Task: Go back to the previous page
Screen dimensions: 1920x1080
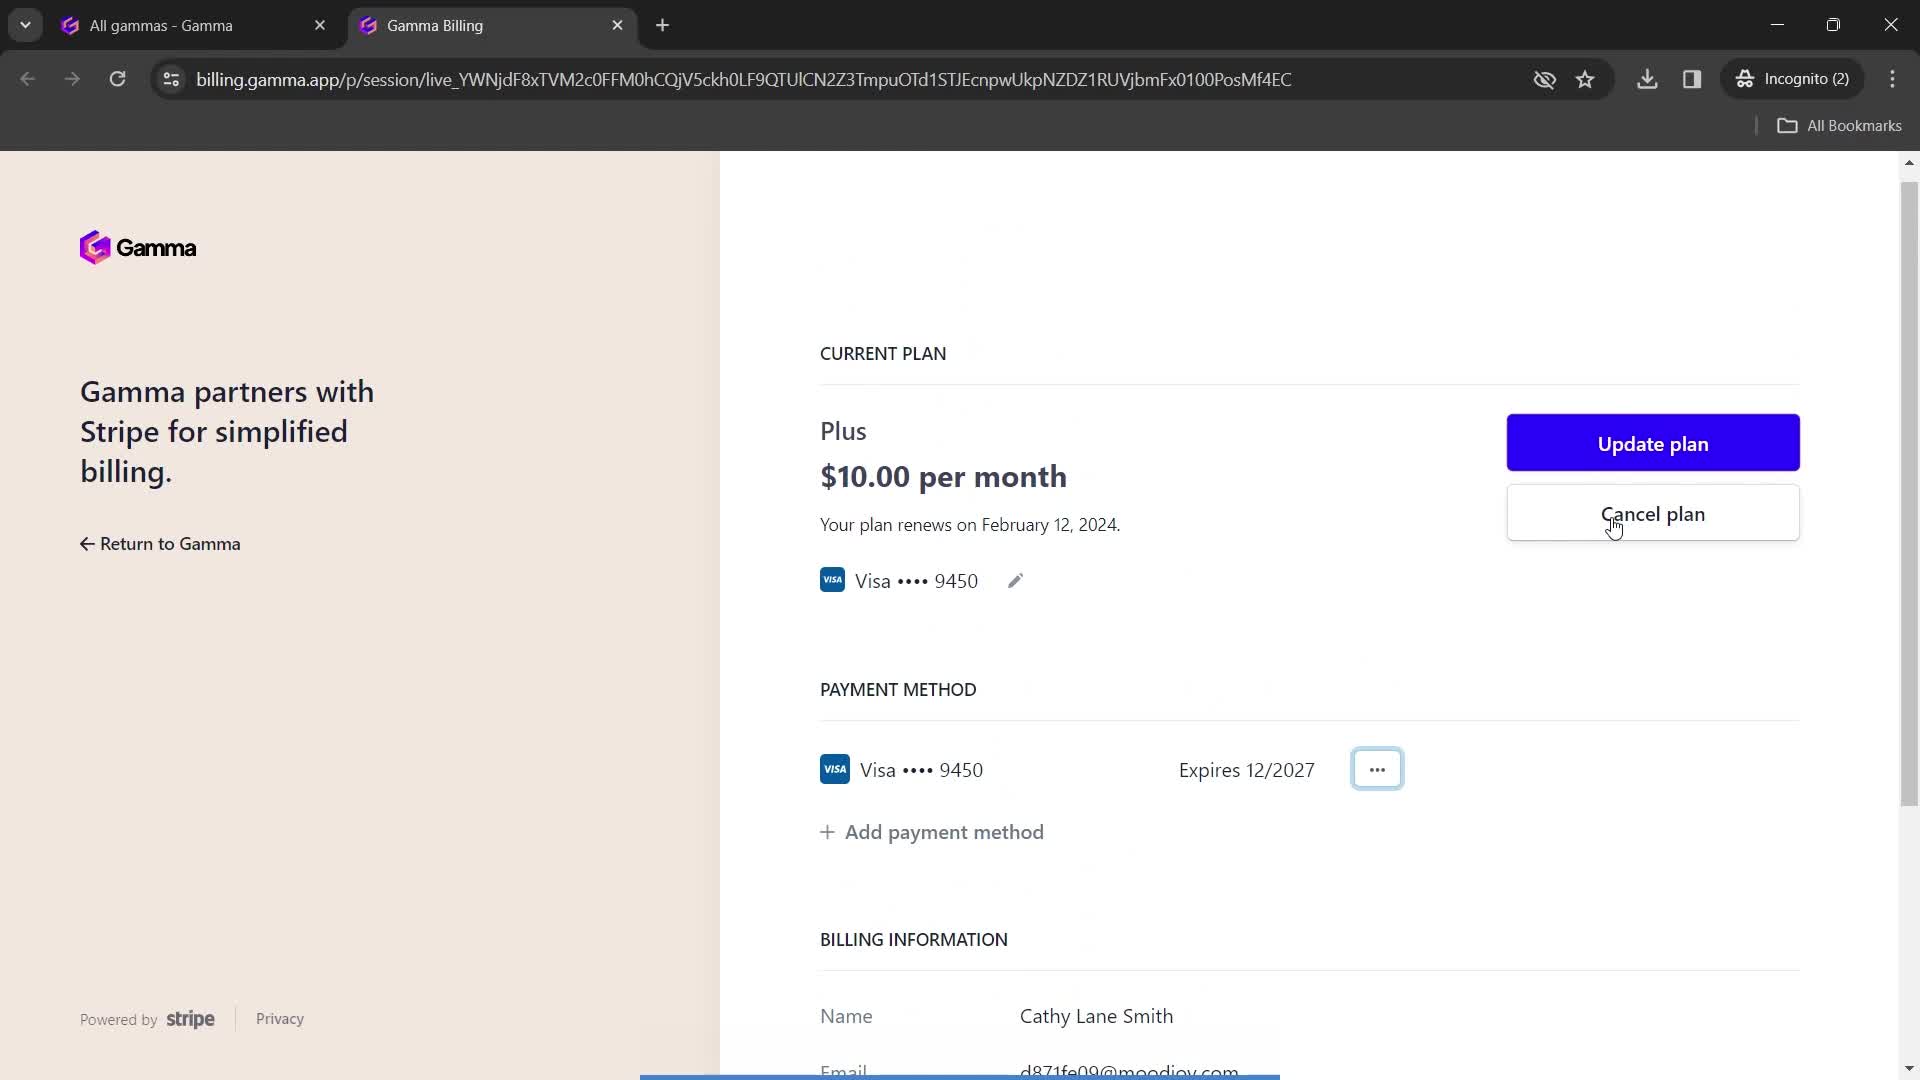Action: coord(27,79)
